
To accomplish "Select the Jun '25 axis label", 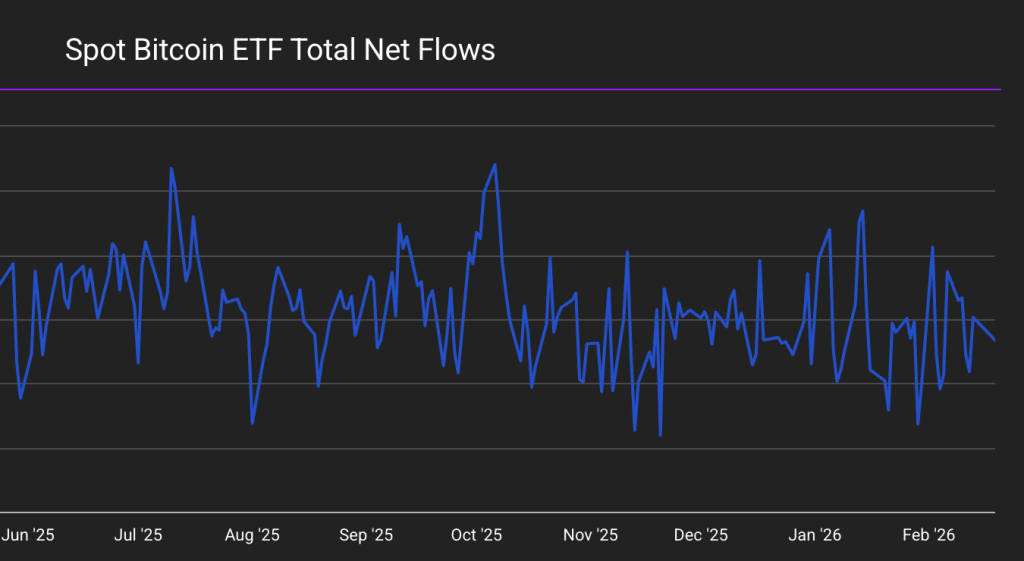I will (27, 535).
